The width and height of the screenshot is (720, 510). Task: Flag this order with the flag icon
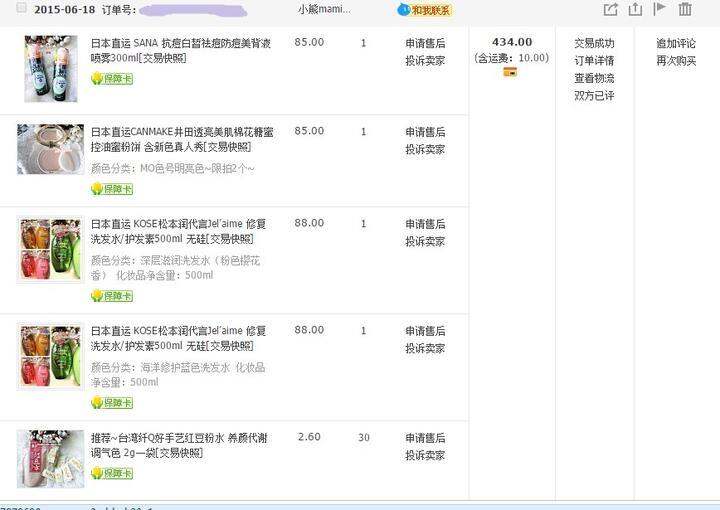pyautogui.click(x=660, y=9)
